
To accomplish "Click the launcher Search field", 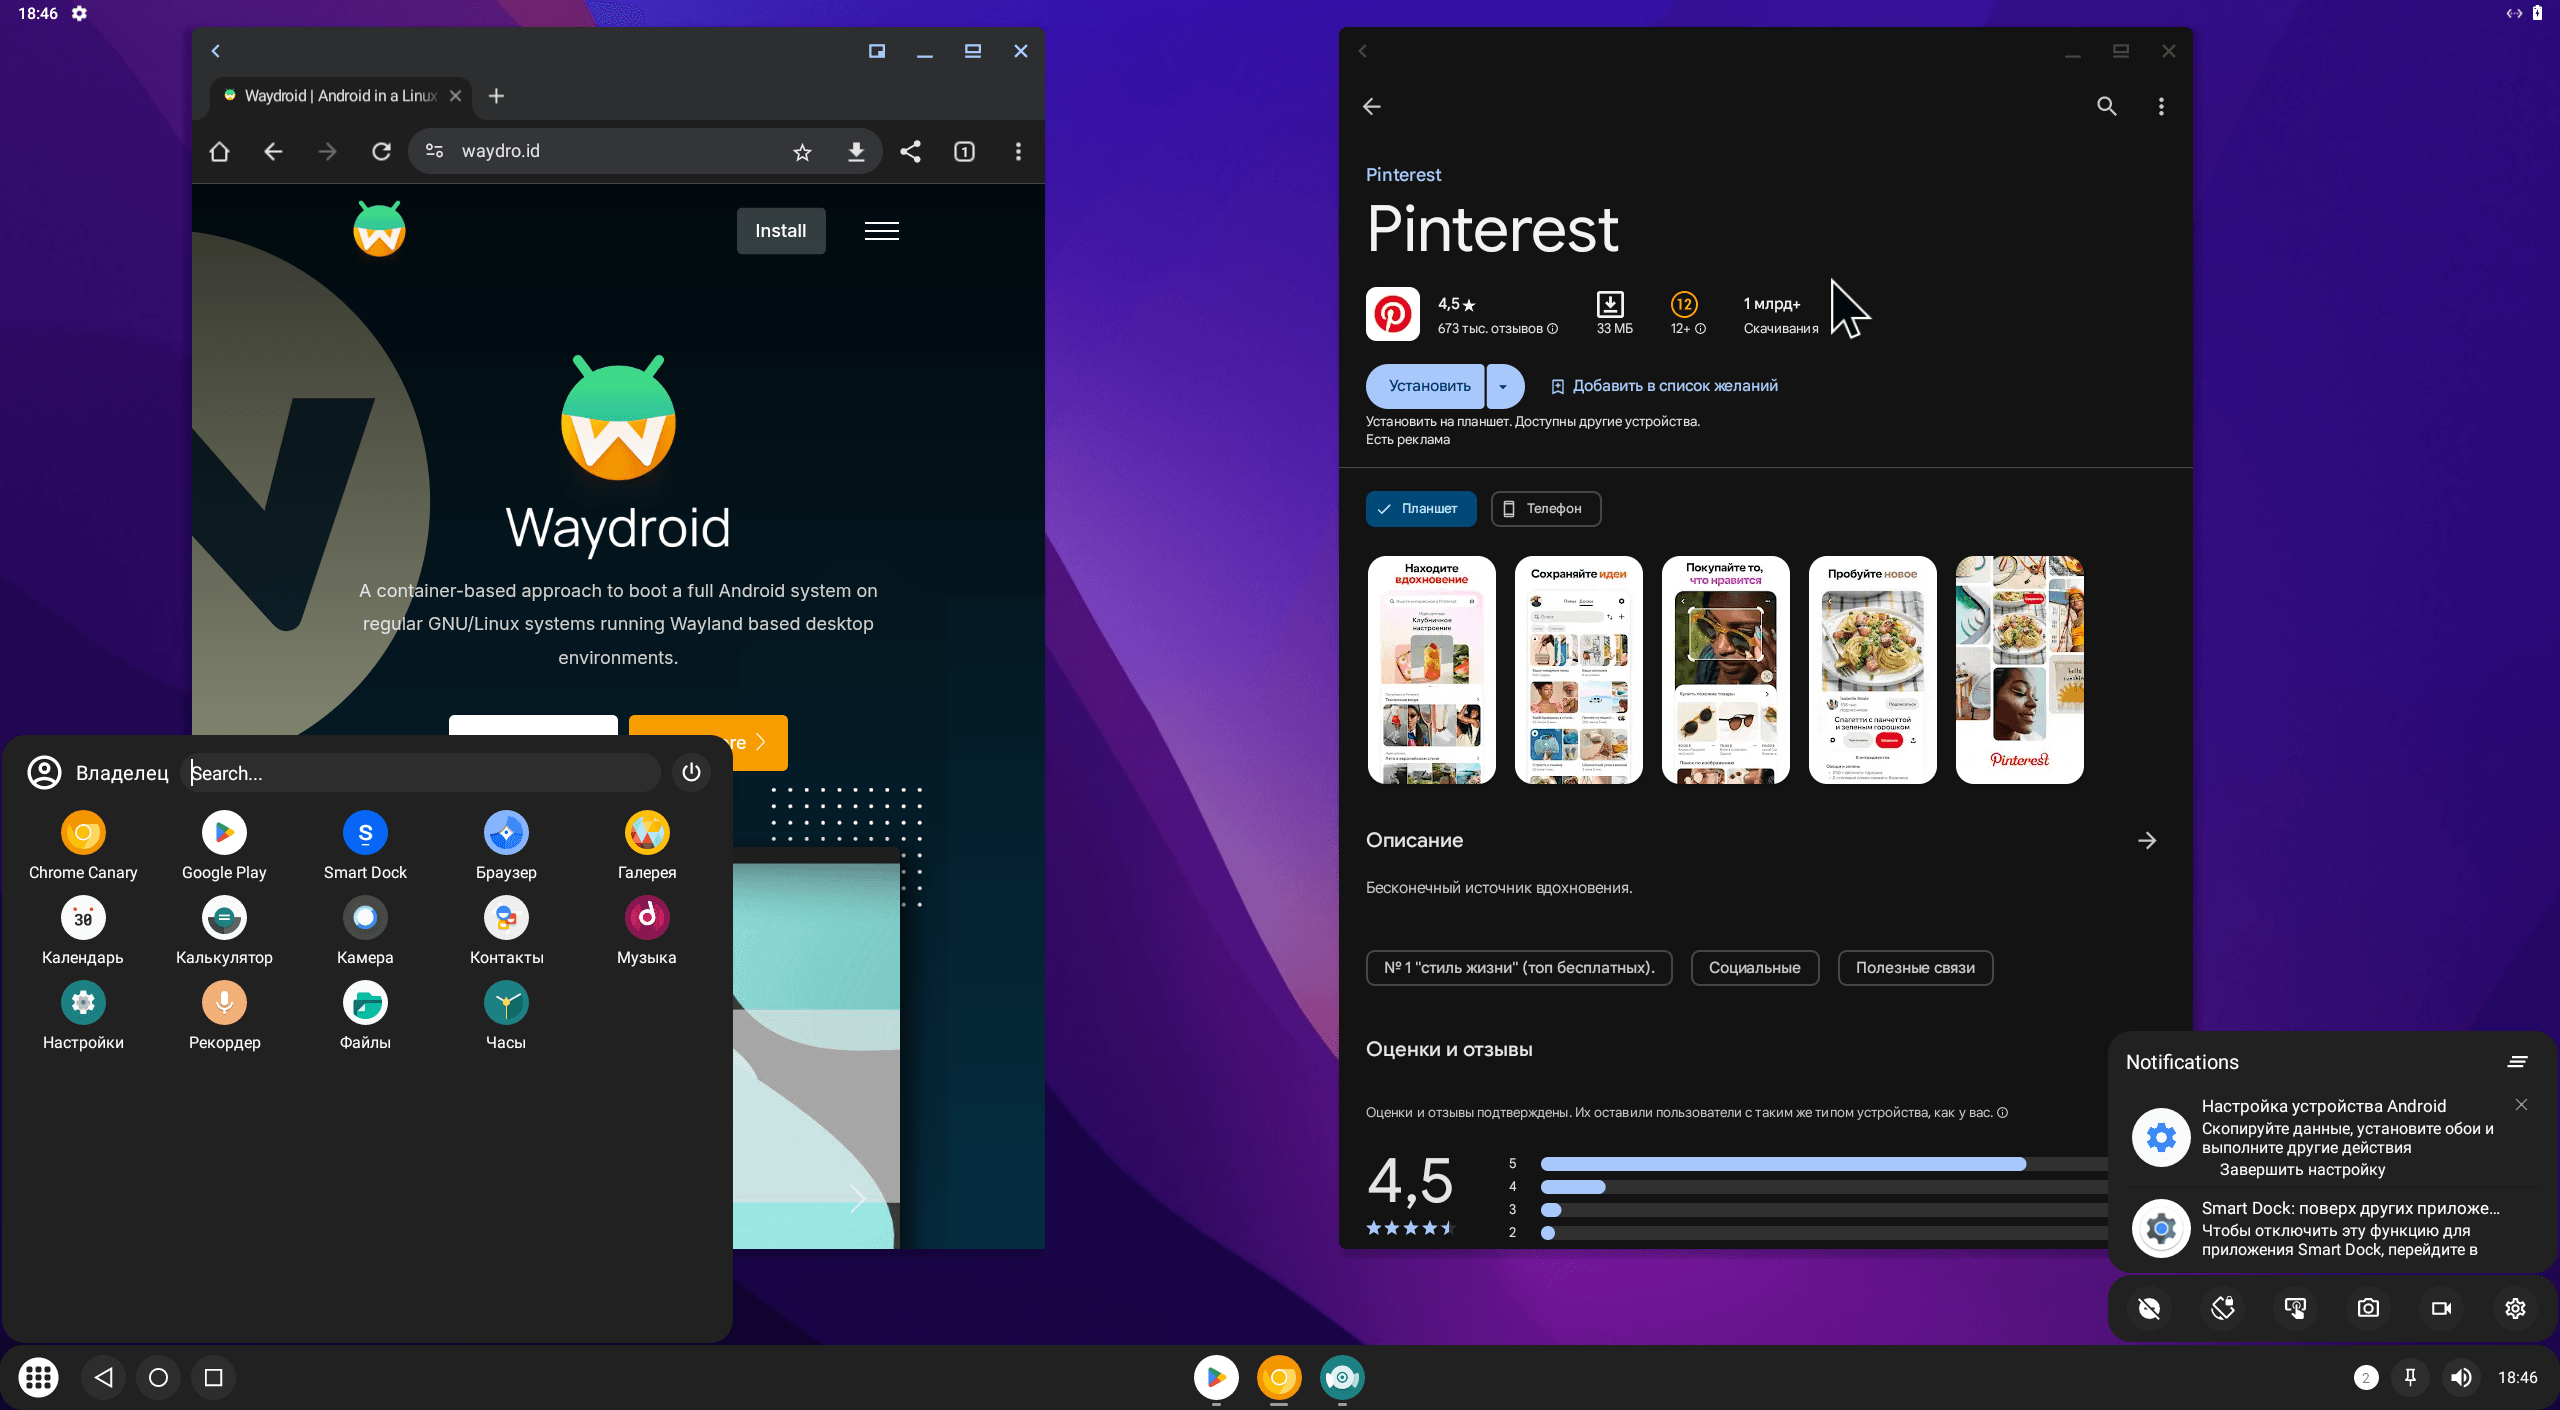I will coord(420,773).
